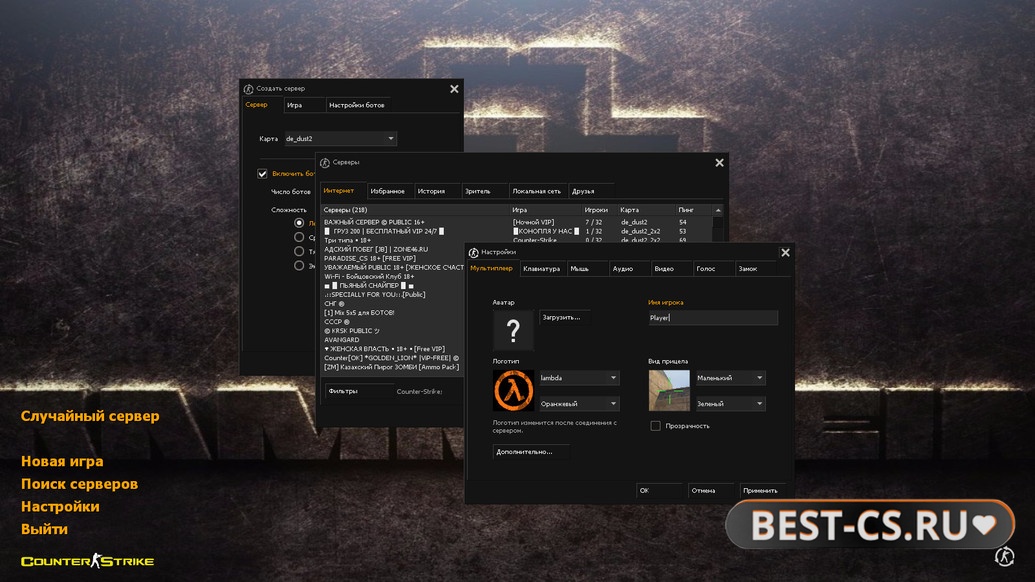Viewport: 1035px width, 582px height.
Task: Toggle the Transparency checkbox
Action: (x=655, y=426)
